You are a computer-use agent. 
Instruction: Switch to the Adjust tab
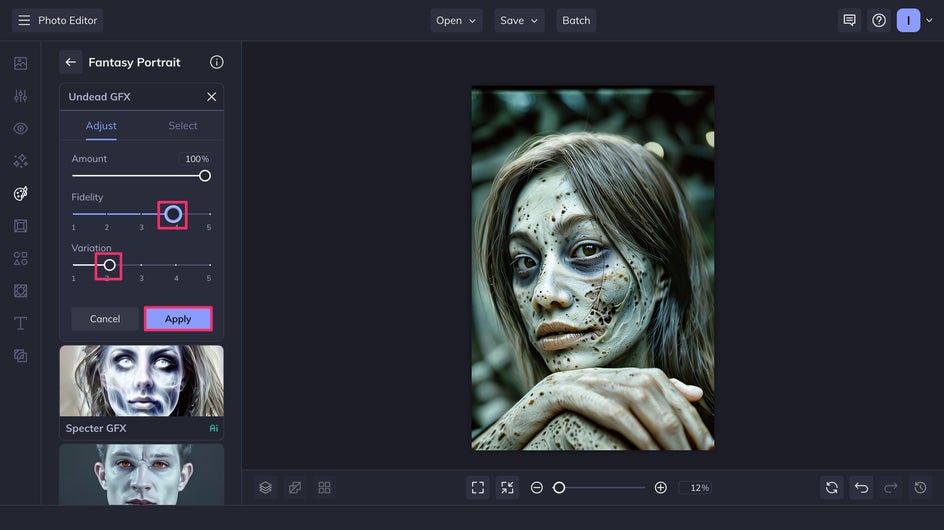pos(101,125)
